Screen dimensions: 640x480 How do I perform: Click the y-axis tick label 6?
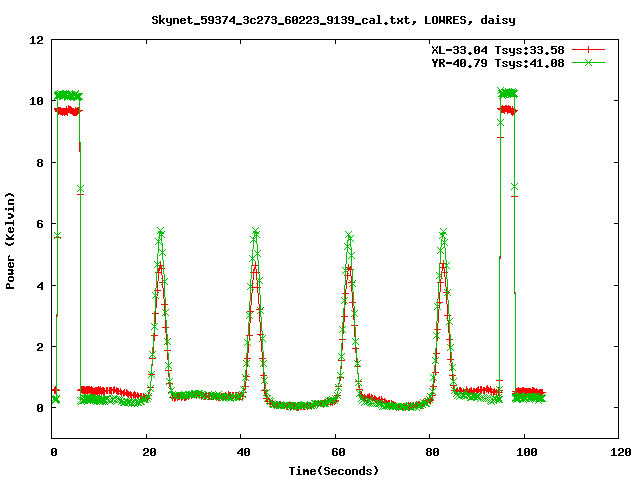point(40,224)
